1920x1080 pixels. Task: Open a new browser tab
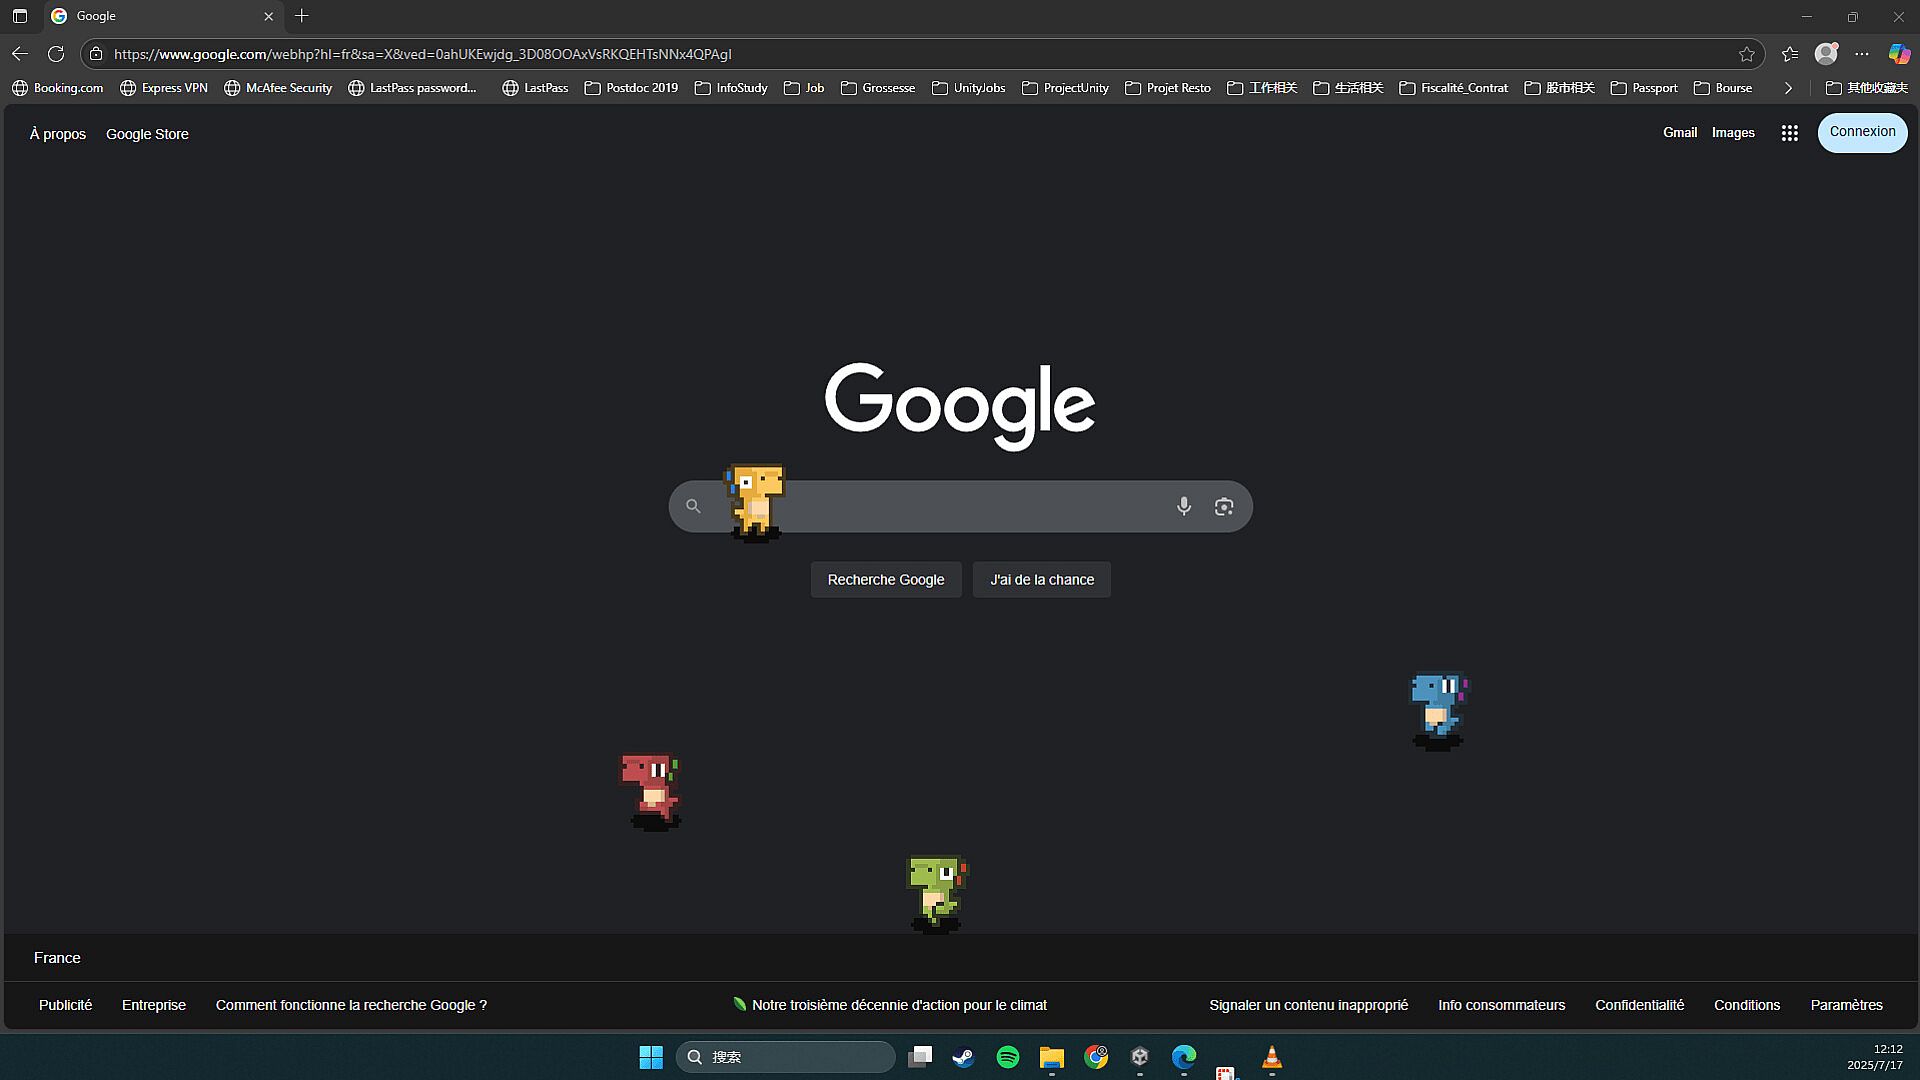point(302,16)
